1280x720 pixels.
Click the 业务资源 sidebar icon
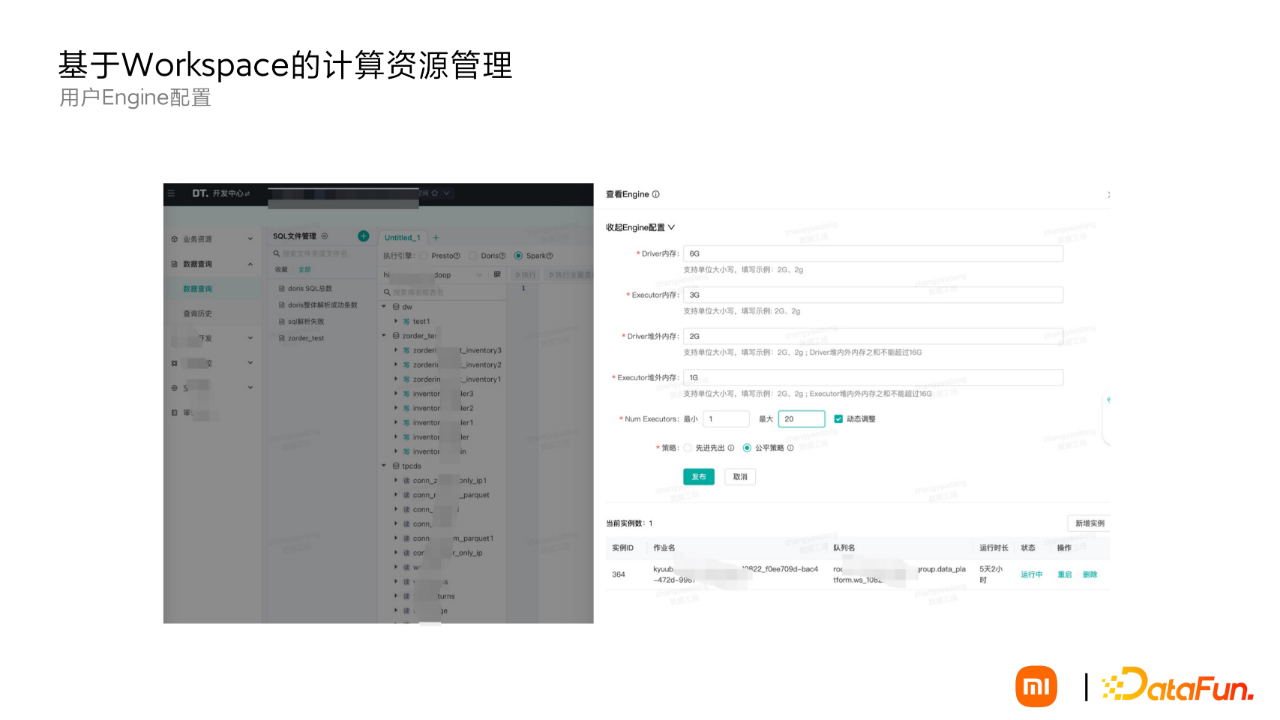coord(174,239)
